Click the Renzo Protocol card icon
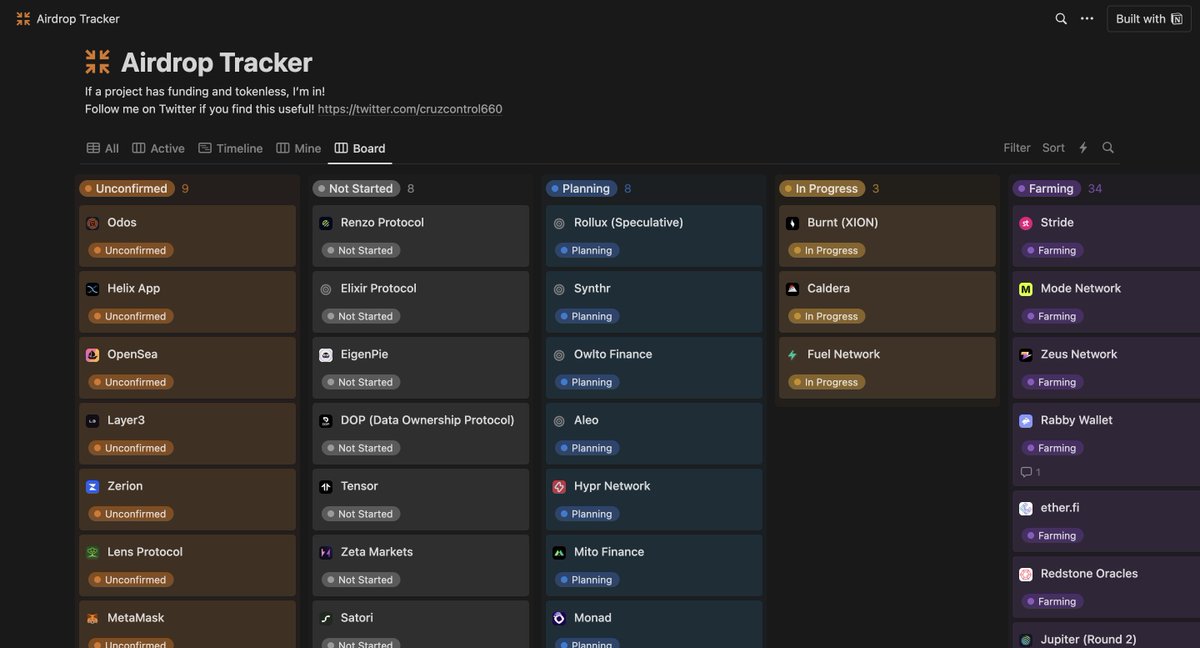 click(326, 223)
